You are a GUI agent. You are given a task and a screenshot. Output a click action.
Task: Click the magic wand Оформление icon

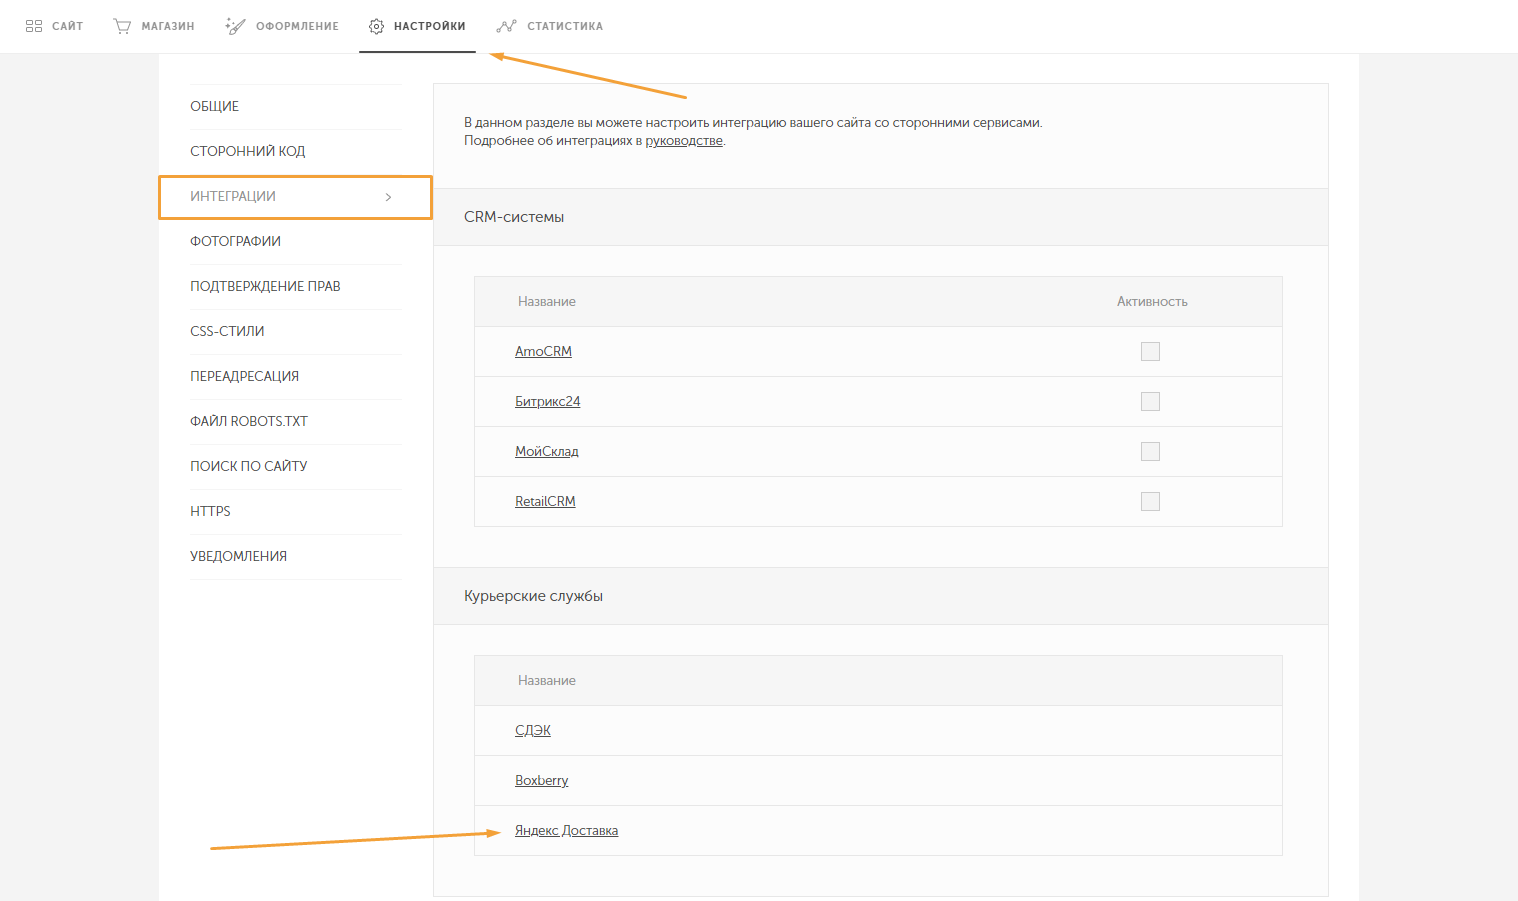tap(235, 26)
